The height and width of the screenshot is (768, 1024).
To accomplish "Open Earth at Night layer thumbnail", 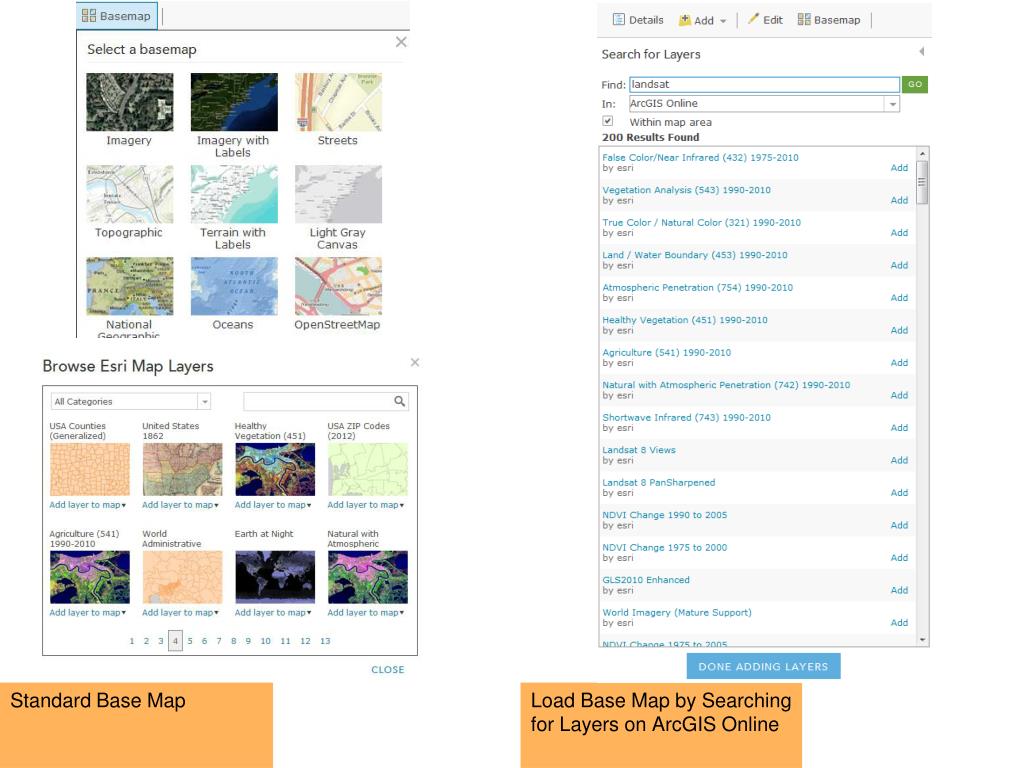I will coord(275,577).
